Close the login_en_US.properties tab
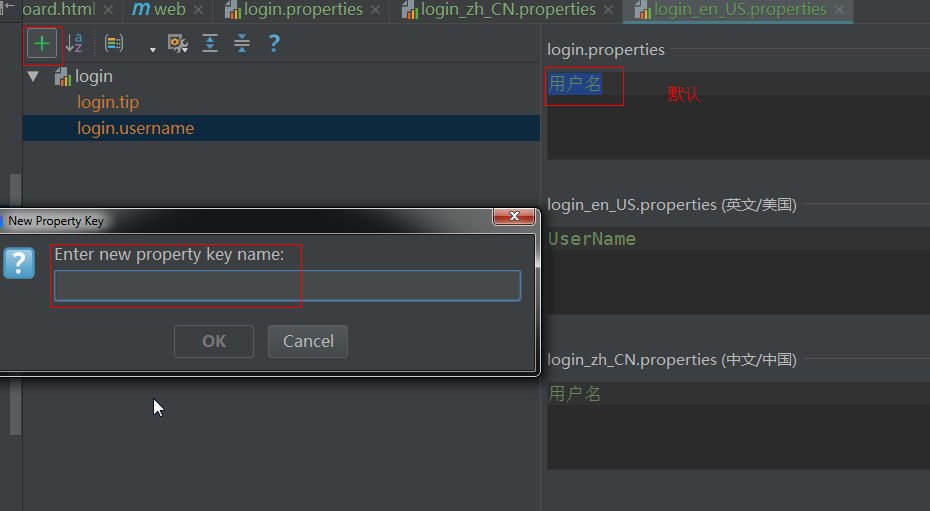This screenshot has height=511, width=930. point(840,10)
